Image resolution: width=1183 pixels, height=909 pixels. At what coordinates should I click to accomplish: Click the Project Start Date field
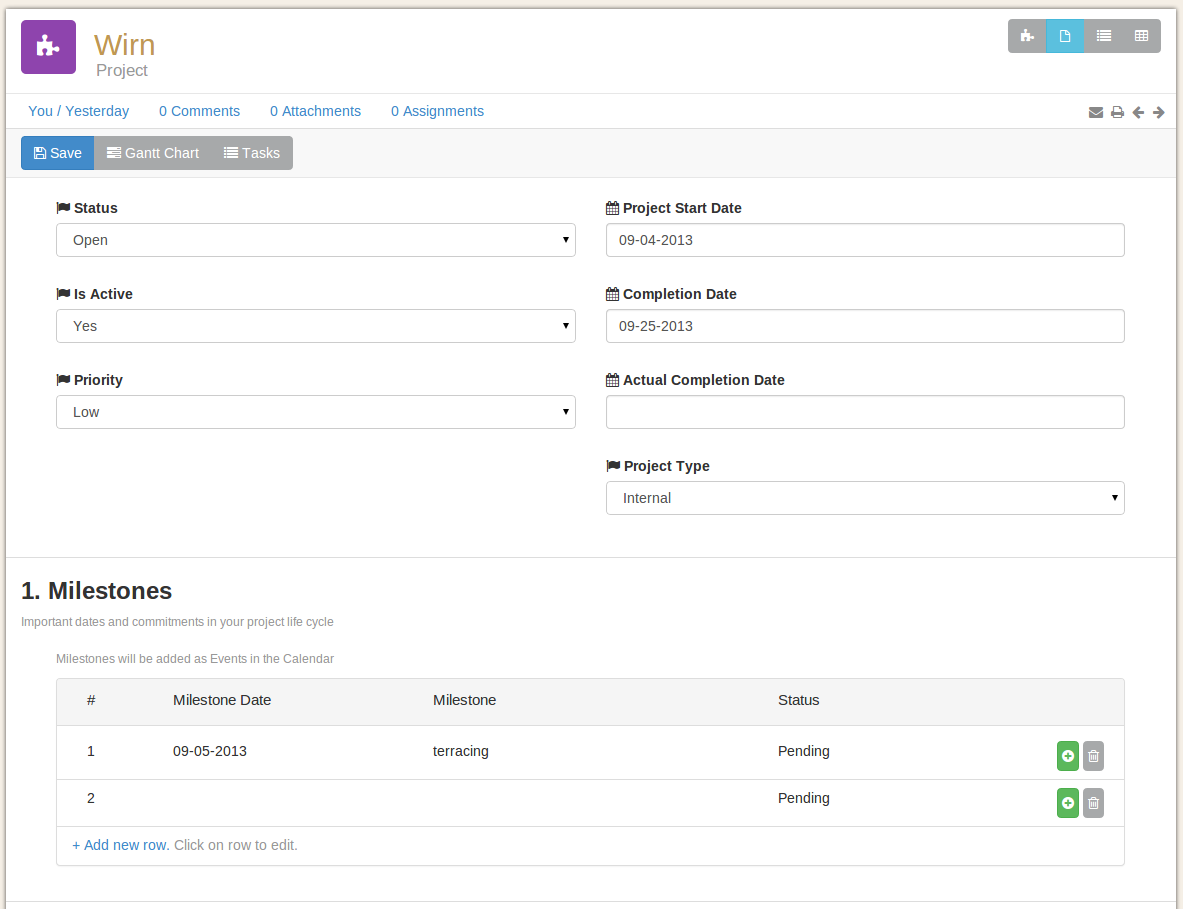(865, 240)
